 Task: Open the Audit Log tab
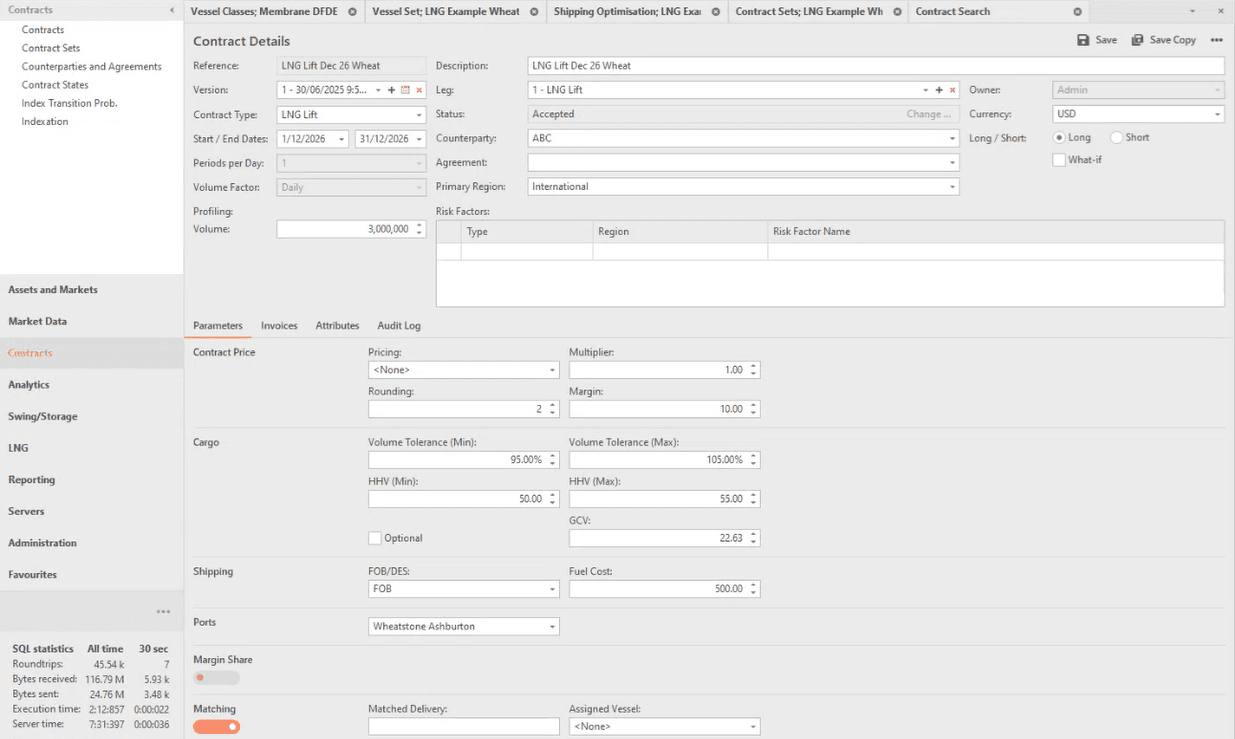click(398, 326)
